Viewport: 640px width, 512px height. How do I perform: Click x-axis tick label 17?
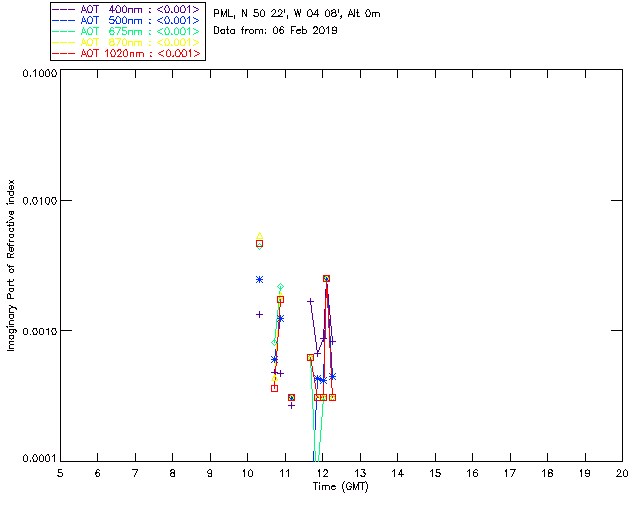510,473
